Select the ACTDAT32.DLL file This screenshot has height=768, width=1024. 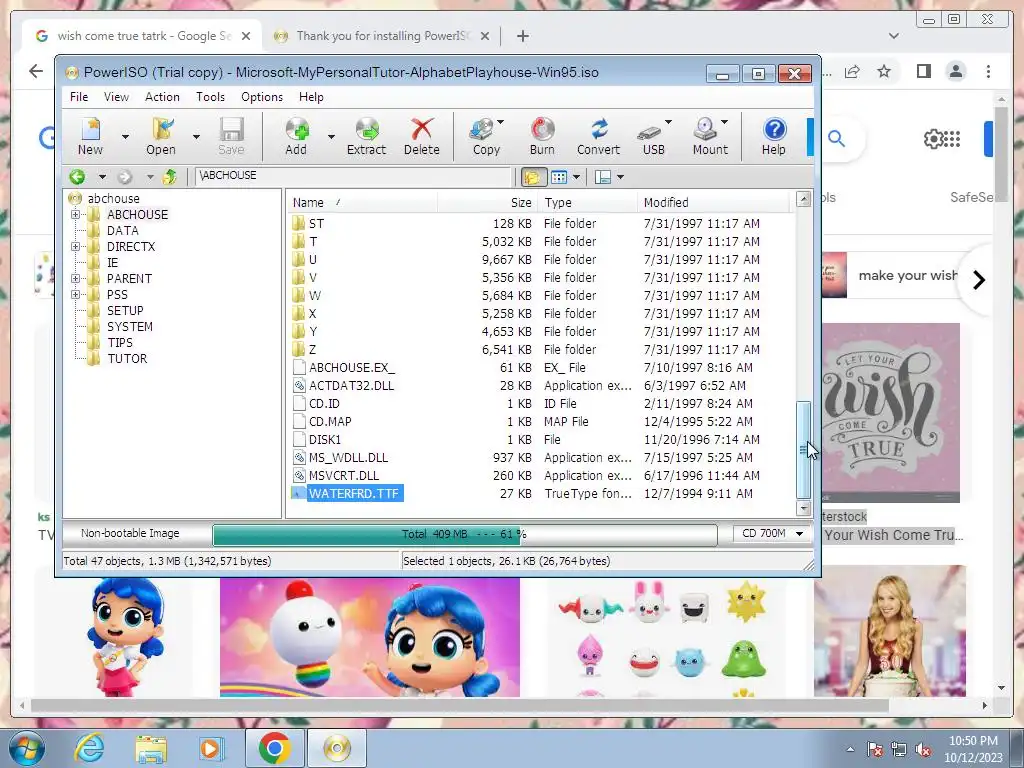351,386
